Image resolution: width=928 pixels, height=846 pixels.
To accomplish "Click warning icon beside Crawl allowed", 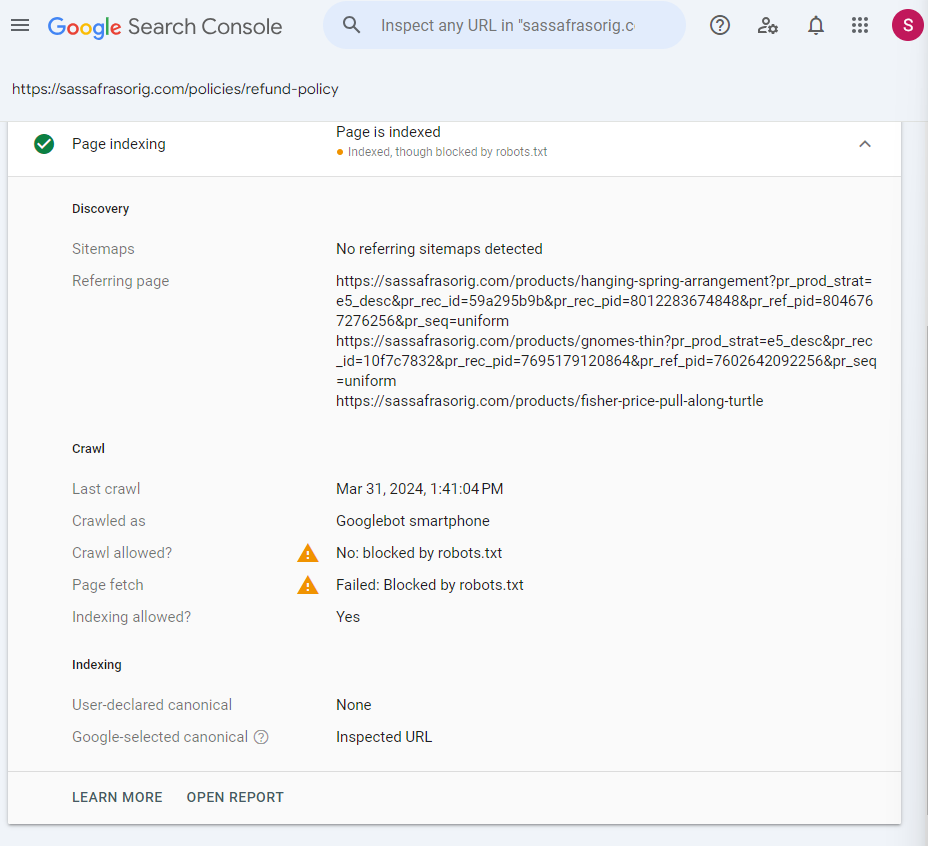I will (x=308, y=553).
